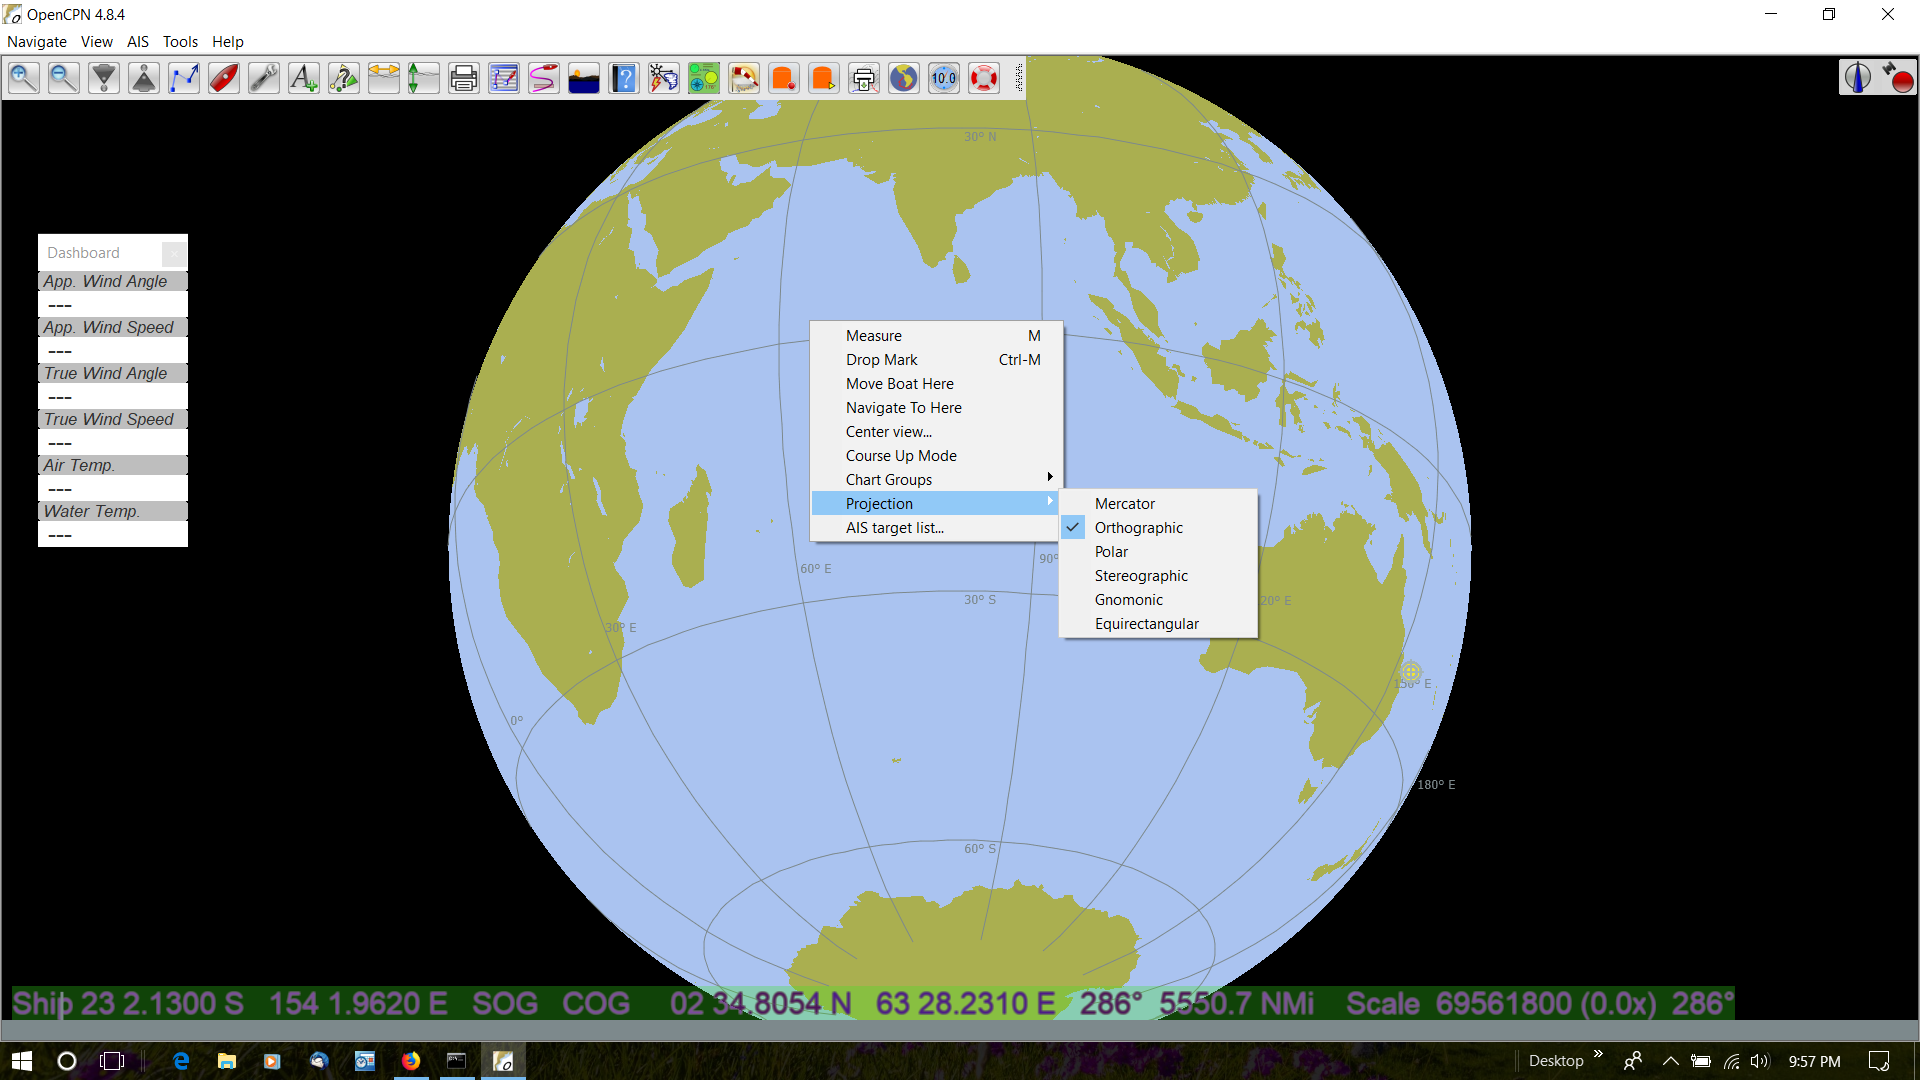Select Equirectangular projection option
This screenshot has height=1080, width=1920.
click(x=1146, y=622)
